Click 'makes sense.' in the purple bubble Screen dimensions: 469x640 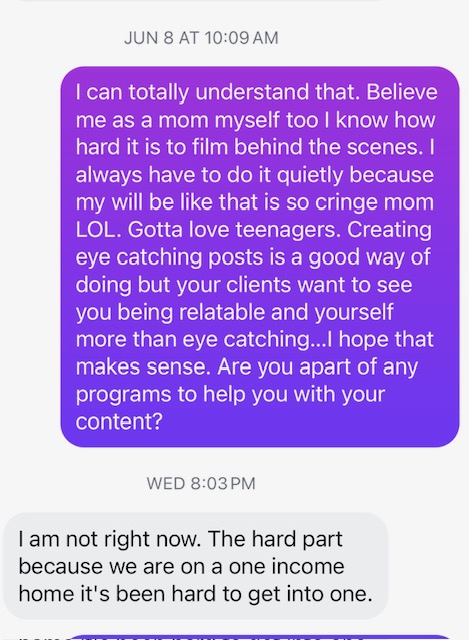click(143, 367)
